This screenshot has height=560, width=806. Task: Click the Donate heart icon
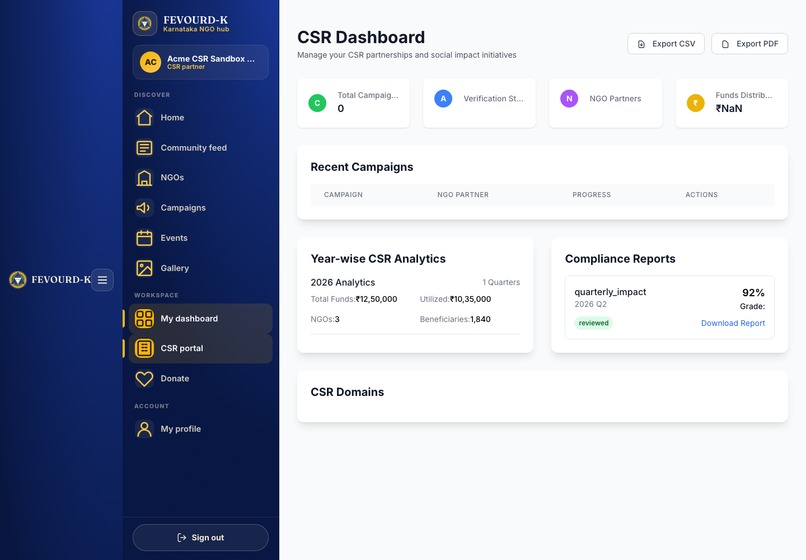[x=144, y=379]
